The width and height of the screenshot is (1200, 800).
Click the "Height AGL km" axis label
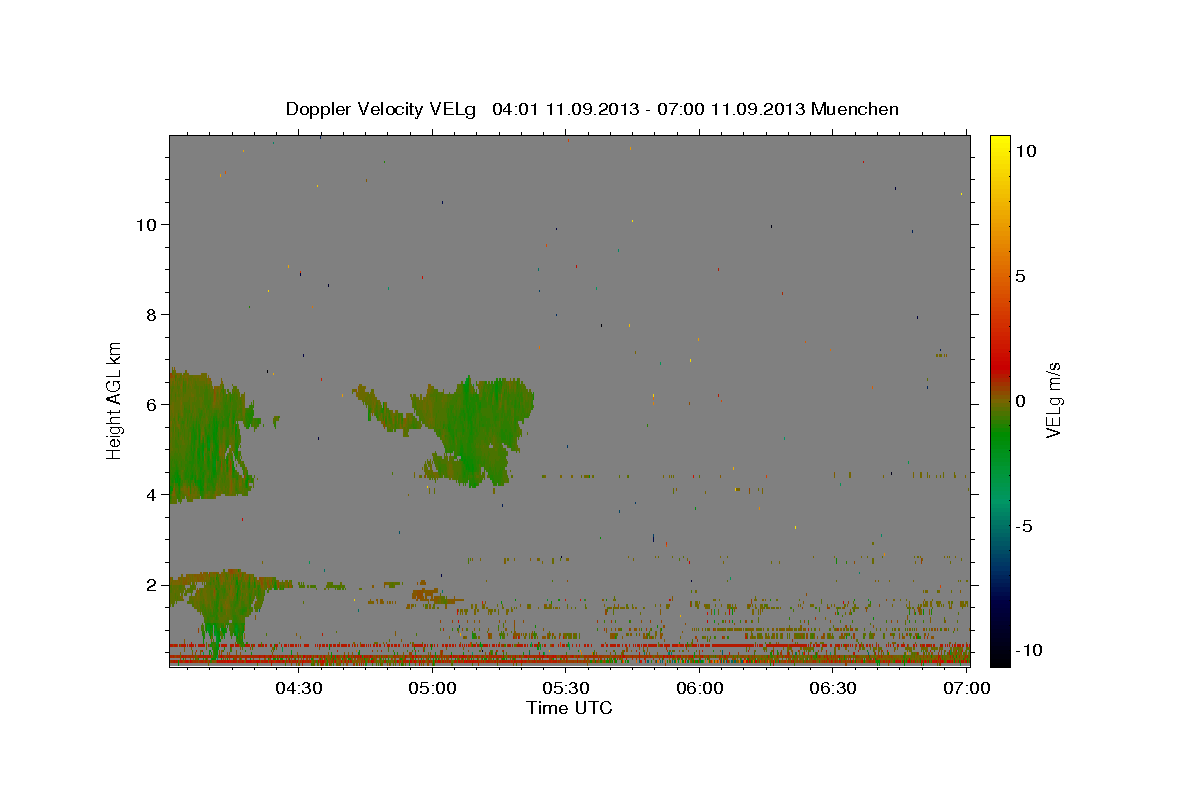(x=114, y=400)
